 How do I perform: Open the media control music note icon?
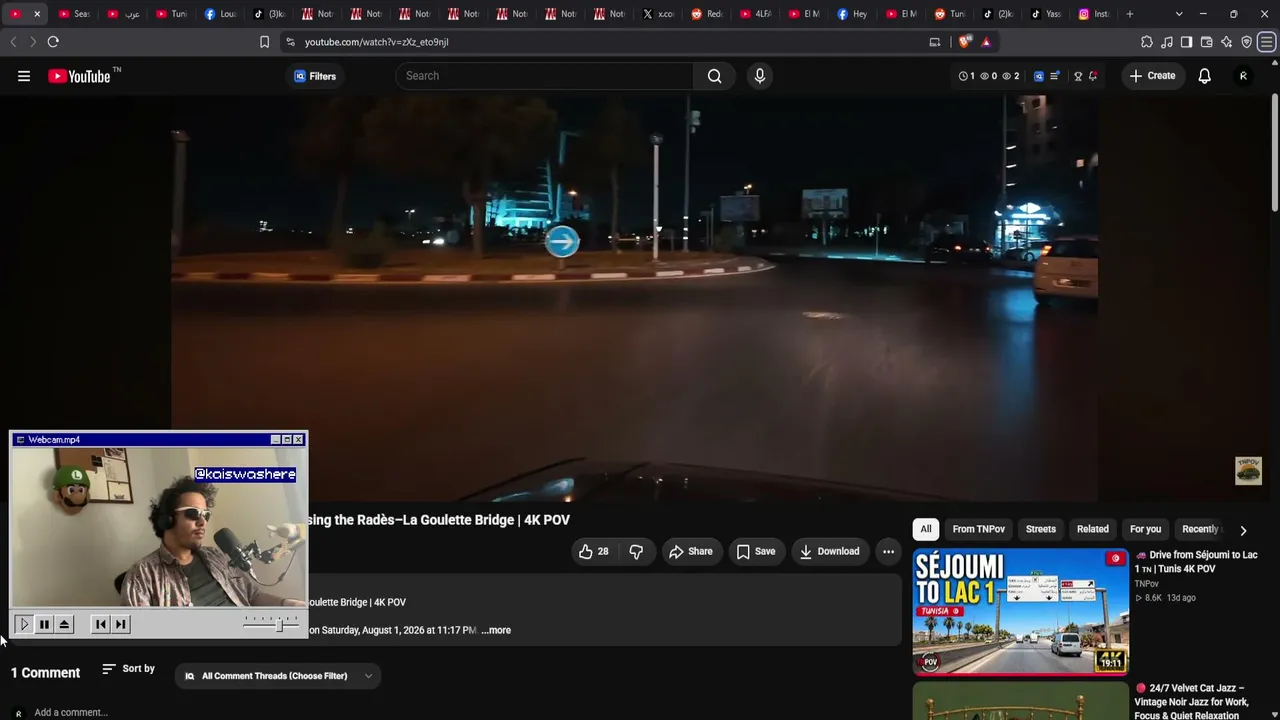1167,42
